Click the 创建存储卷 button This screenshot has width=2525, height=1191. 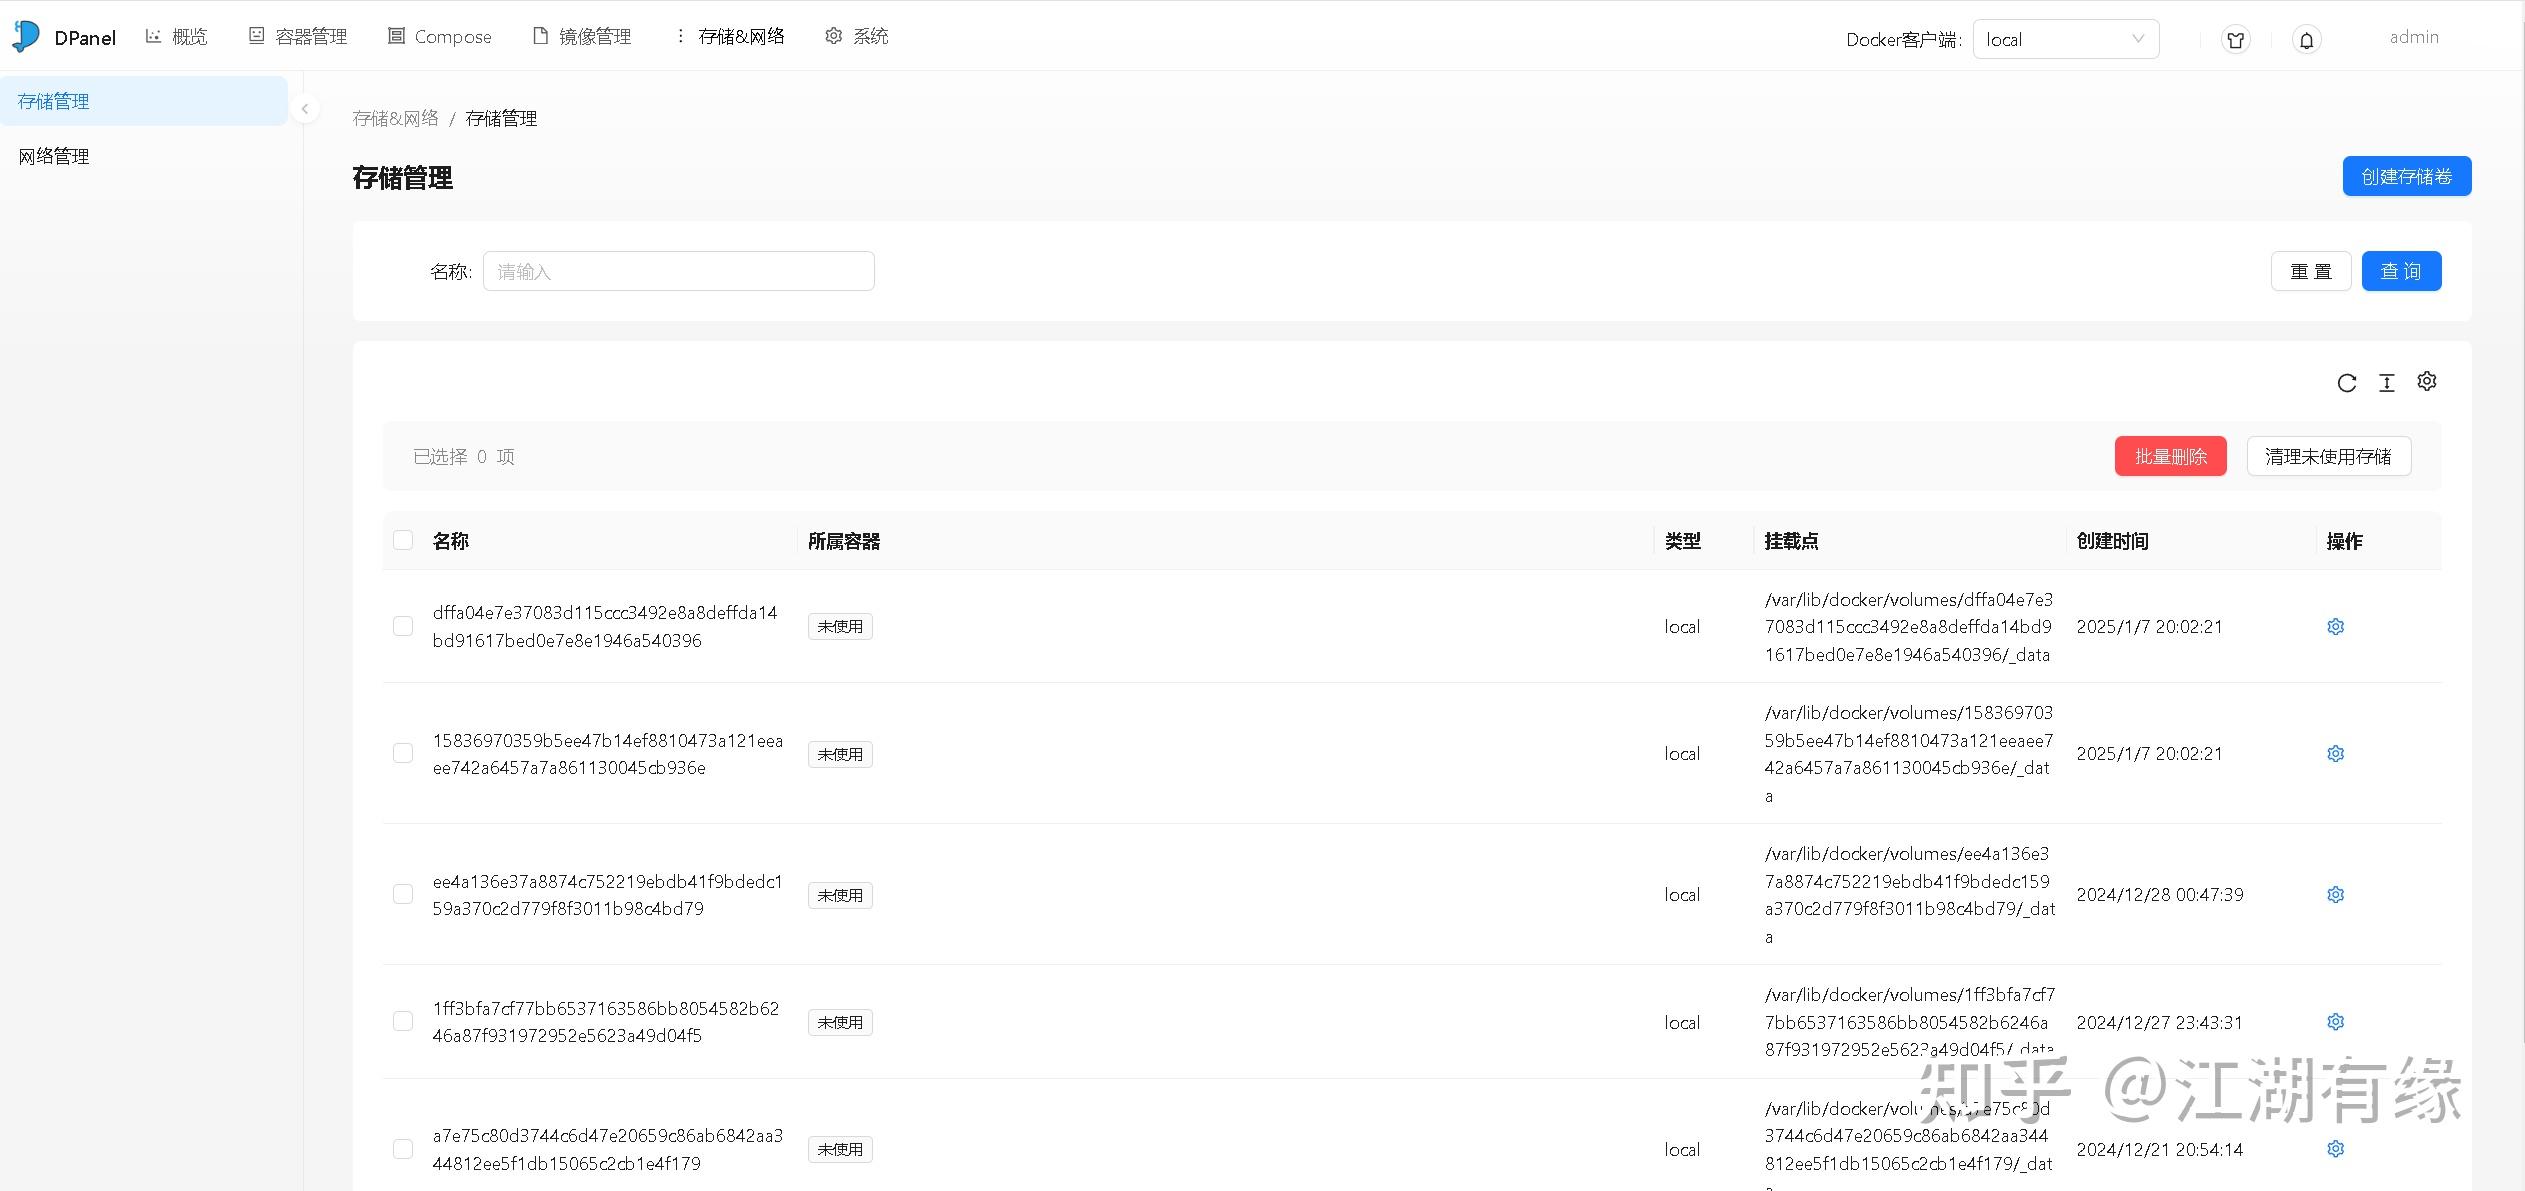pos(2406,175)
